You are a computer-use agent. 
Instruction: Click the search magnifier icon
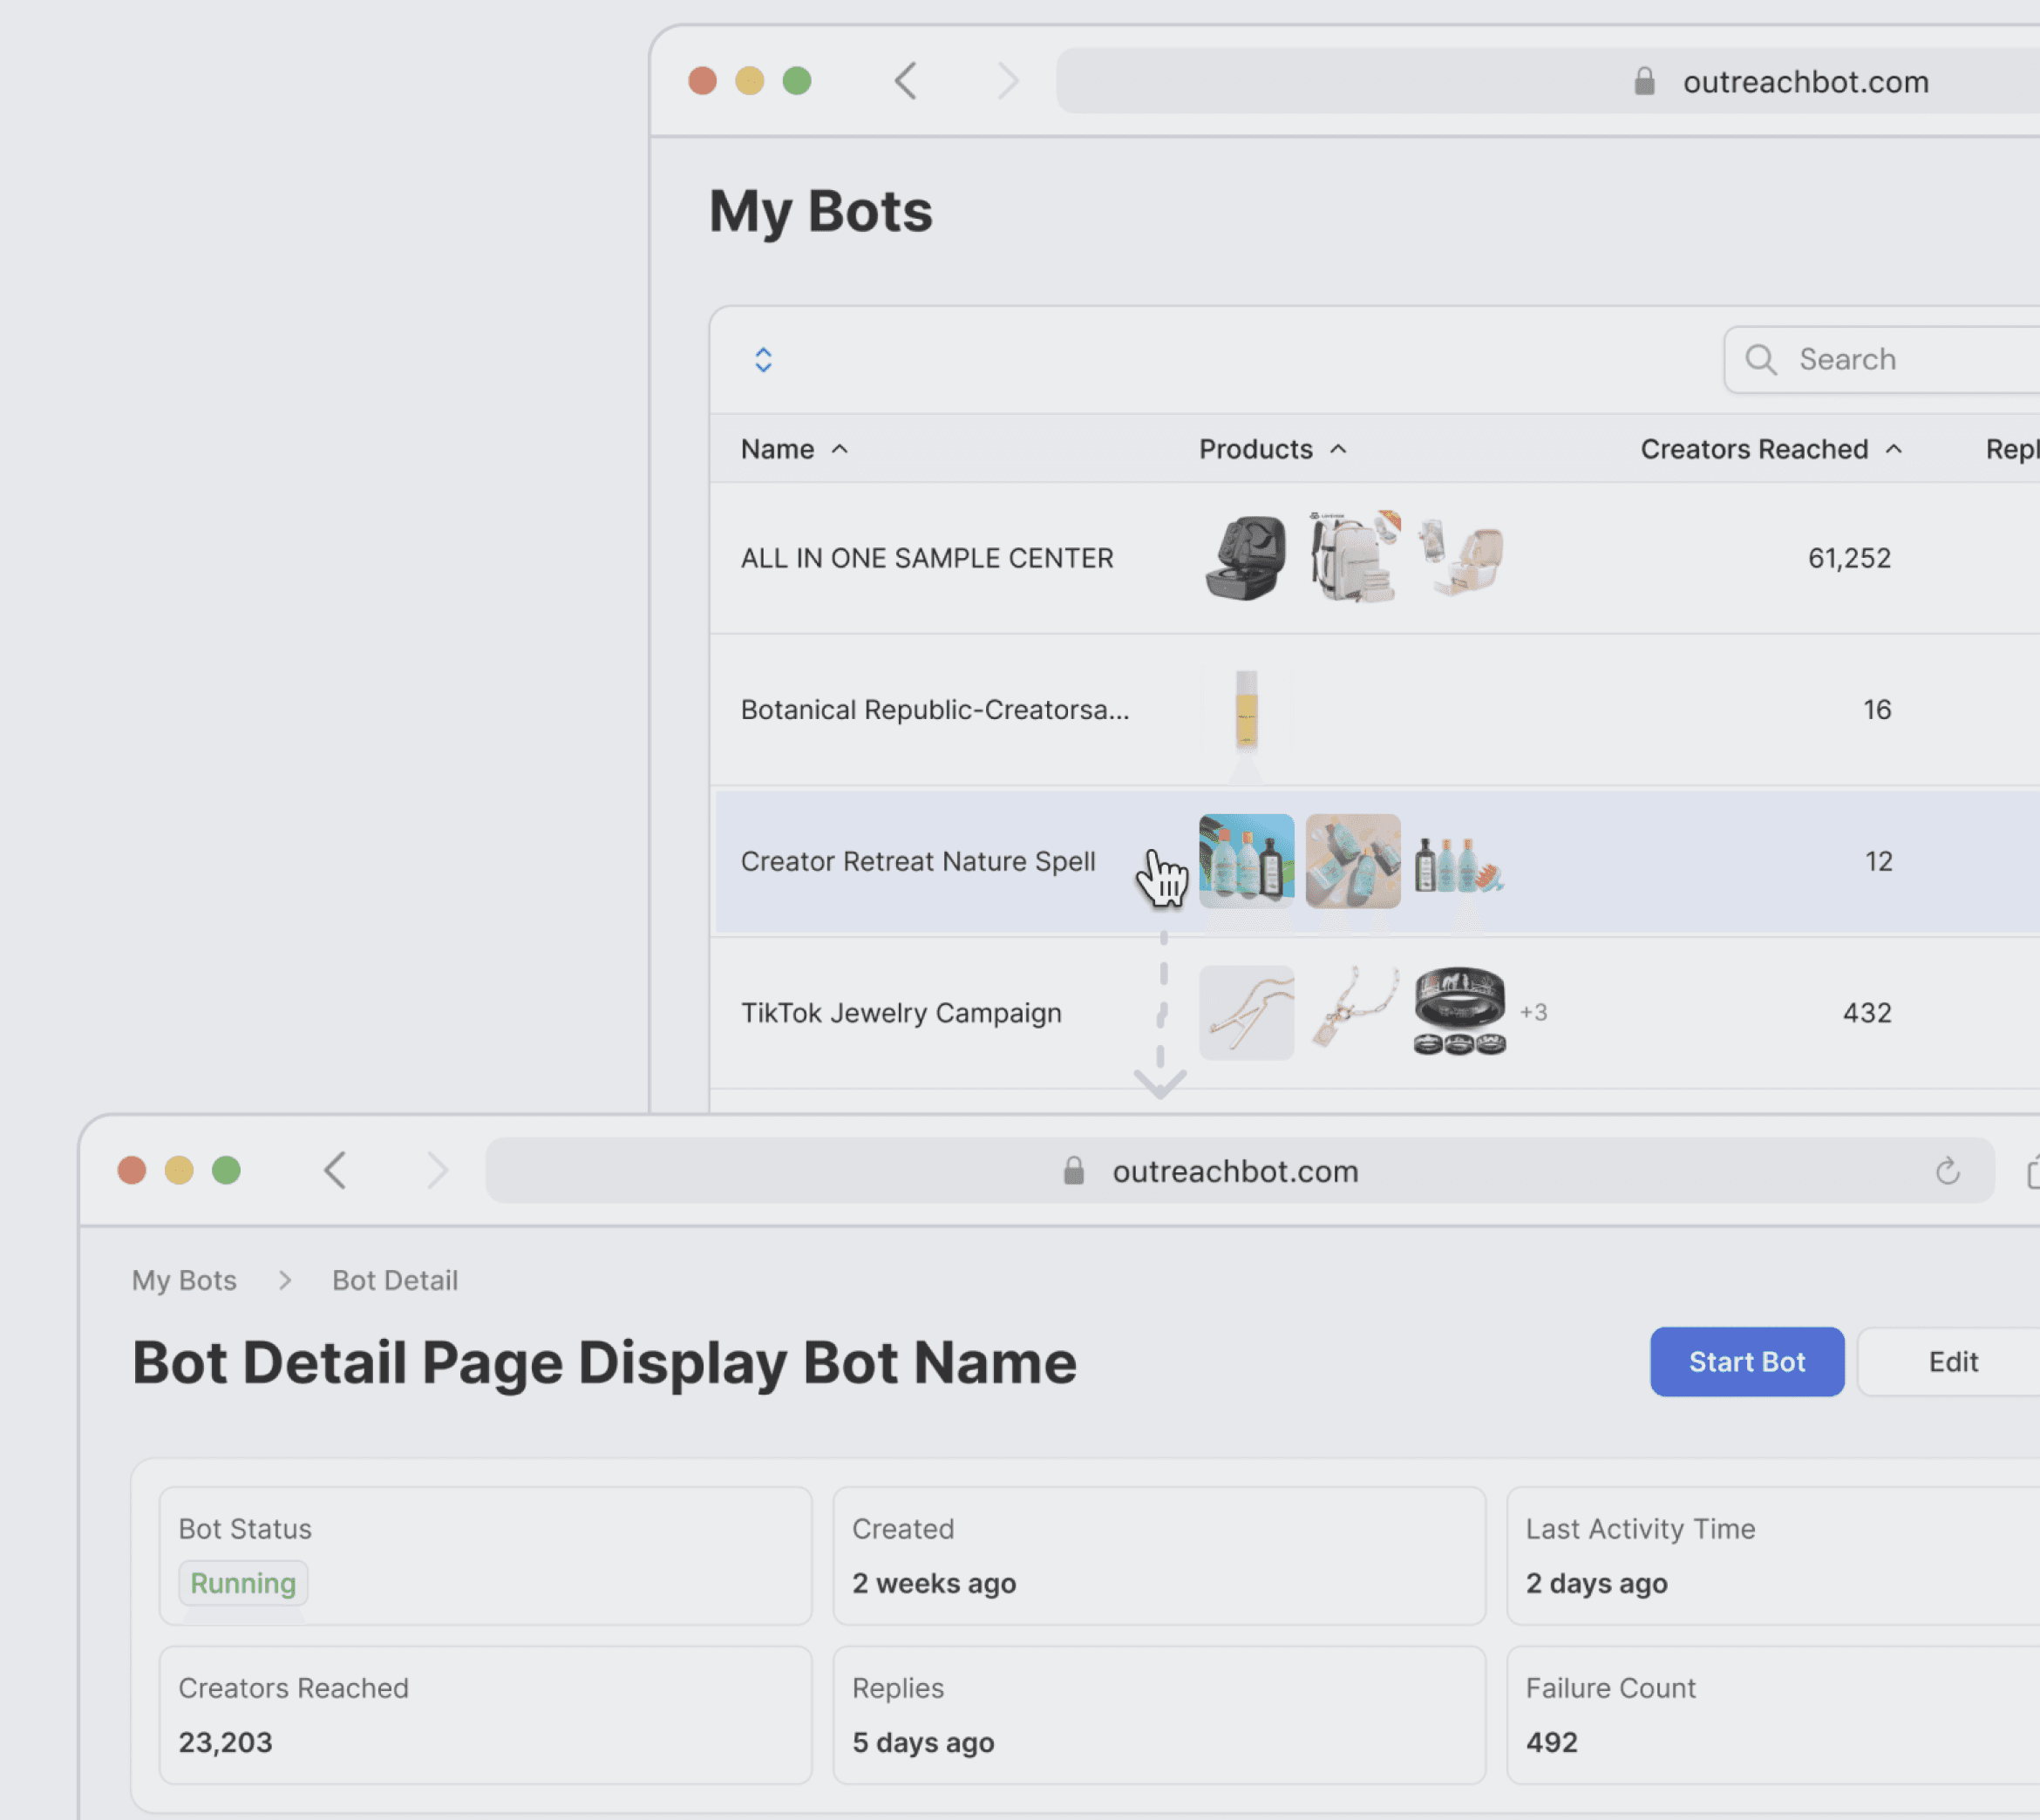(1760, 360)
